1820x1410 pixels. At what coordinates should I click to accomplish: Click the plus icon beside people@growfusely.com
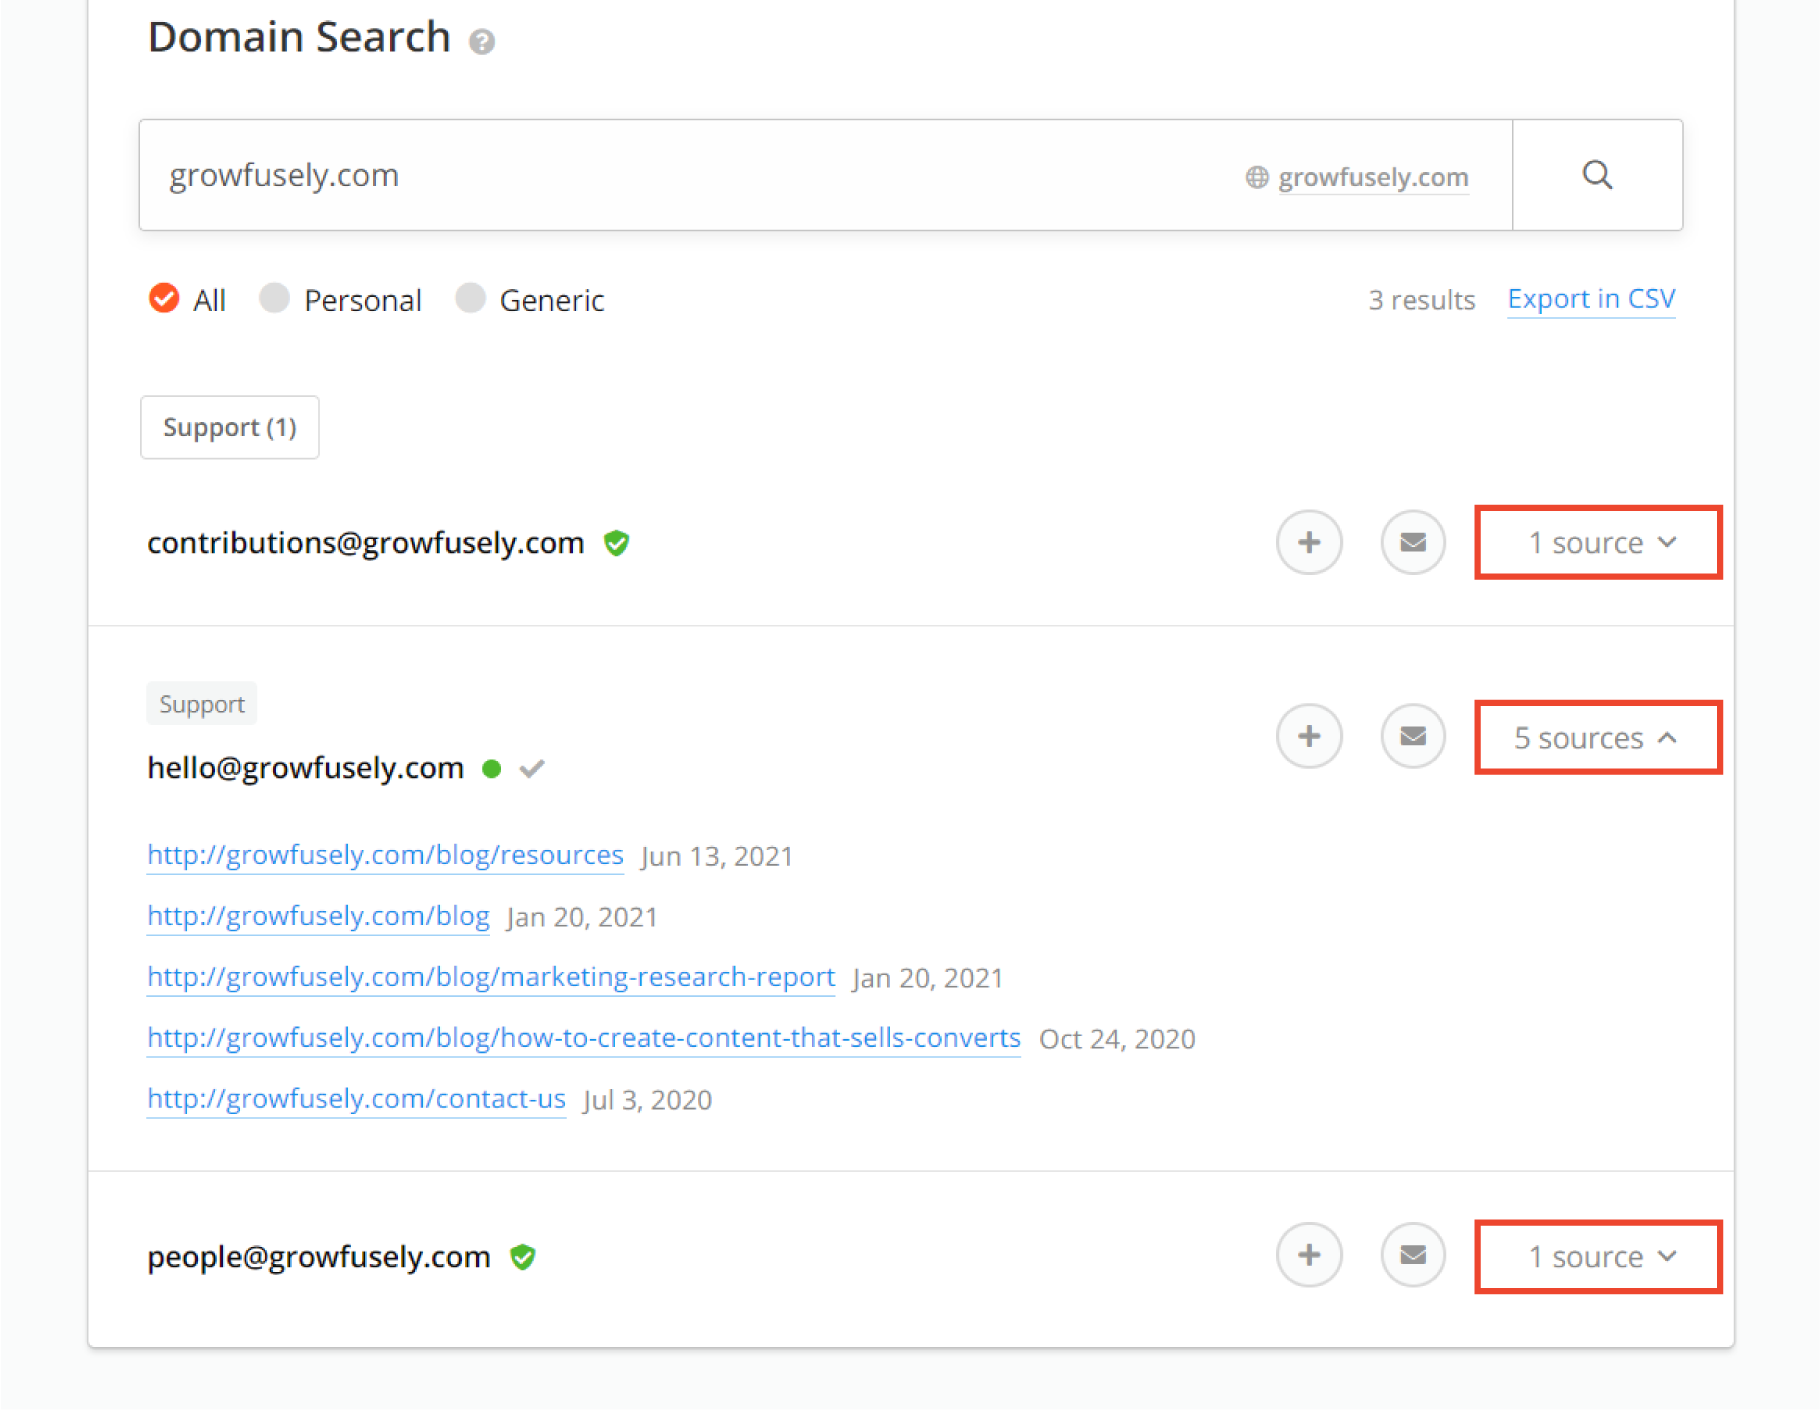(x=1309, y=1255)
